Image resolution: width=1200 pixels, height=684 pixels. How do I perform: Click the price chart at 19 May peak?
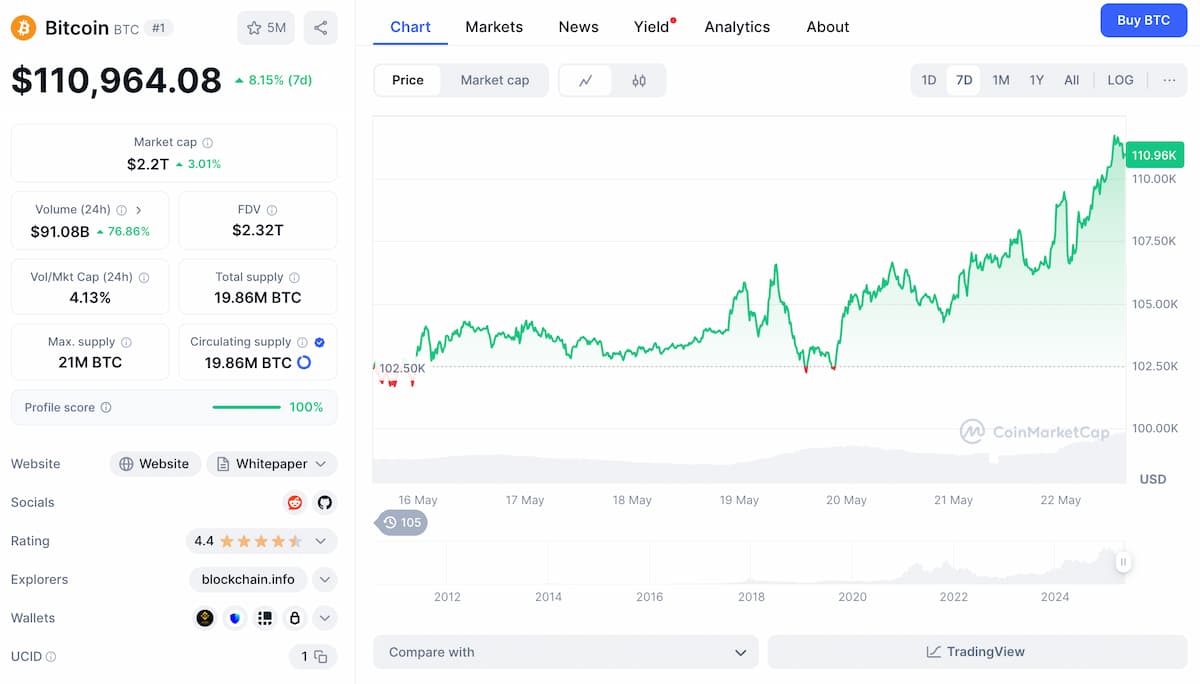[x=775, y=266]
